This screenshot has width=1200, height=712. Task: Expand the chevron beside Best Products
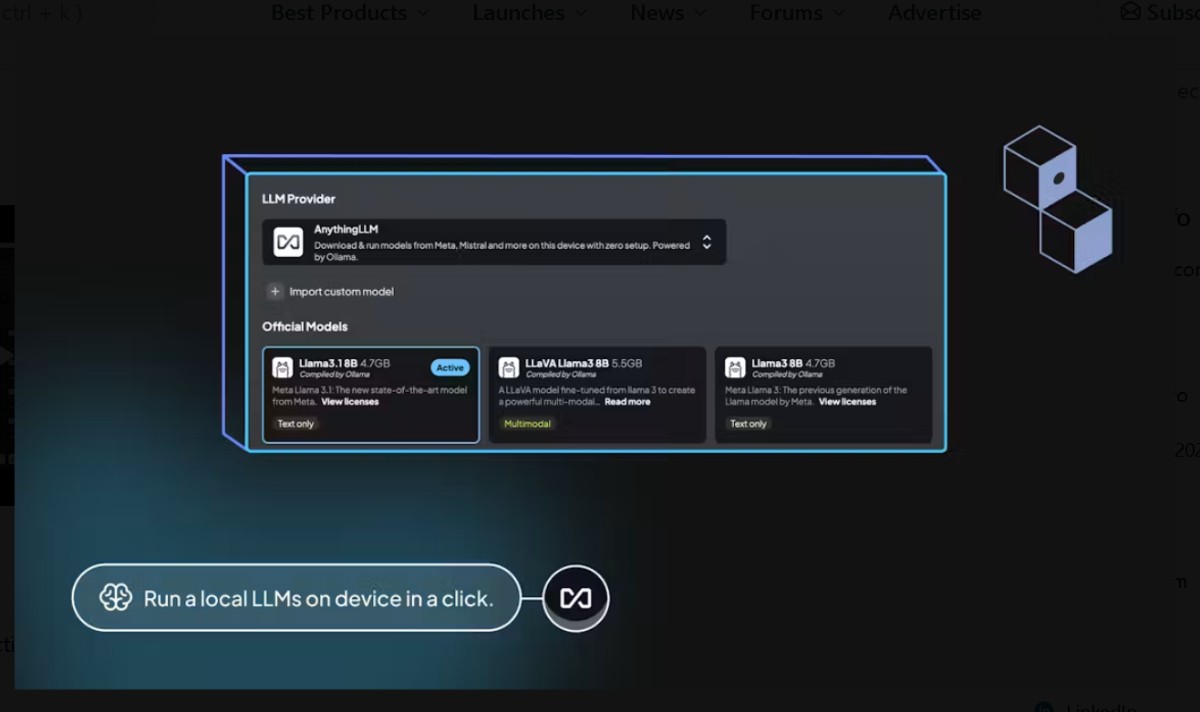(x=422, y=14)
